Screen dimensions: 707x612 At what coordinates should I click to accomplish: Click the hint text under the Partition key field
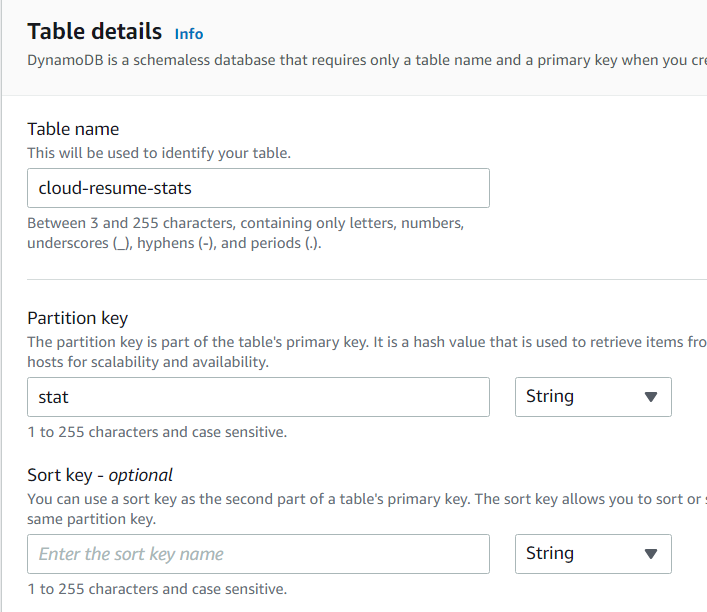157,432
